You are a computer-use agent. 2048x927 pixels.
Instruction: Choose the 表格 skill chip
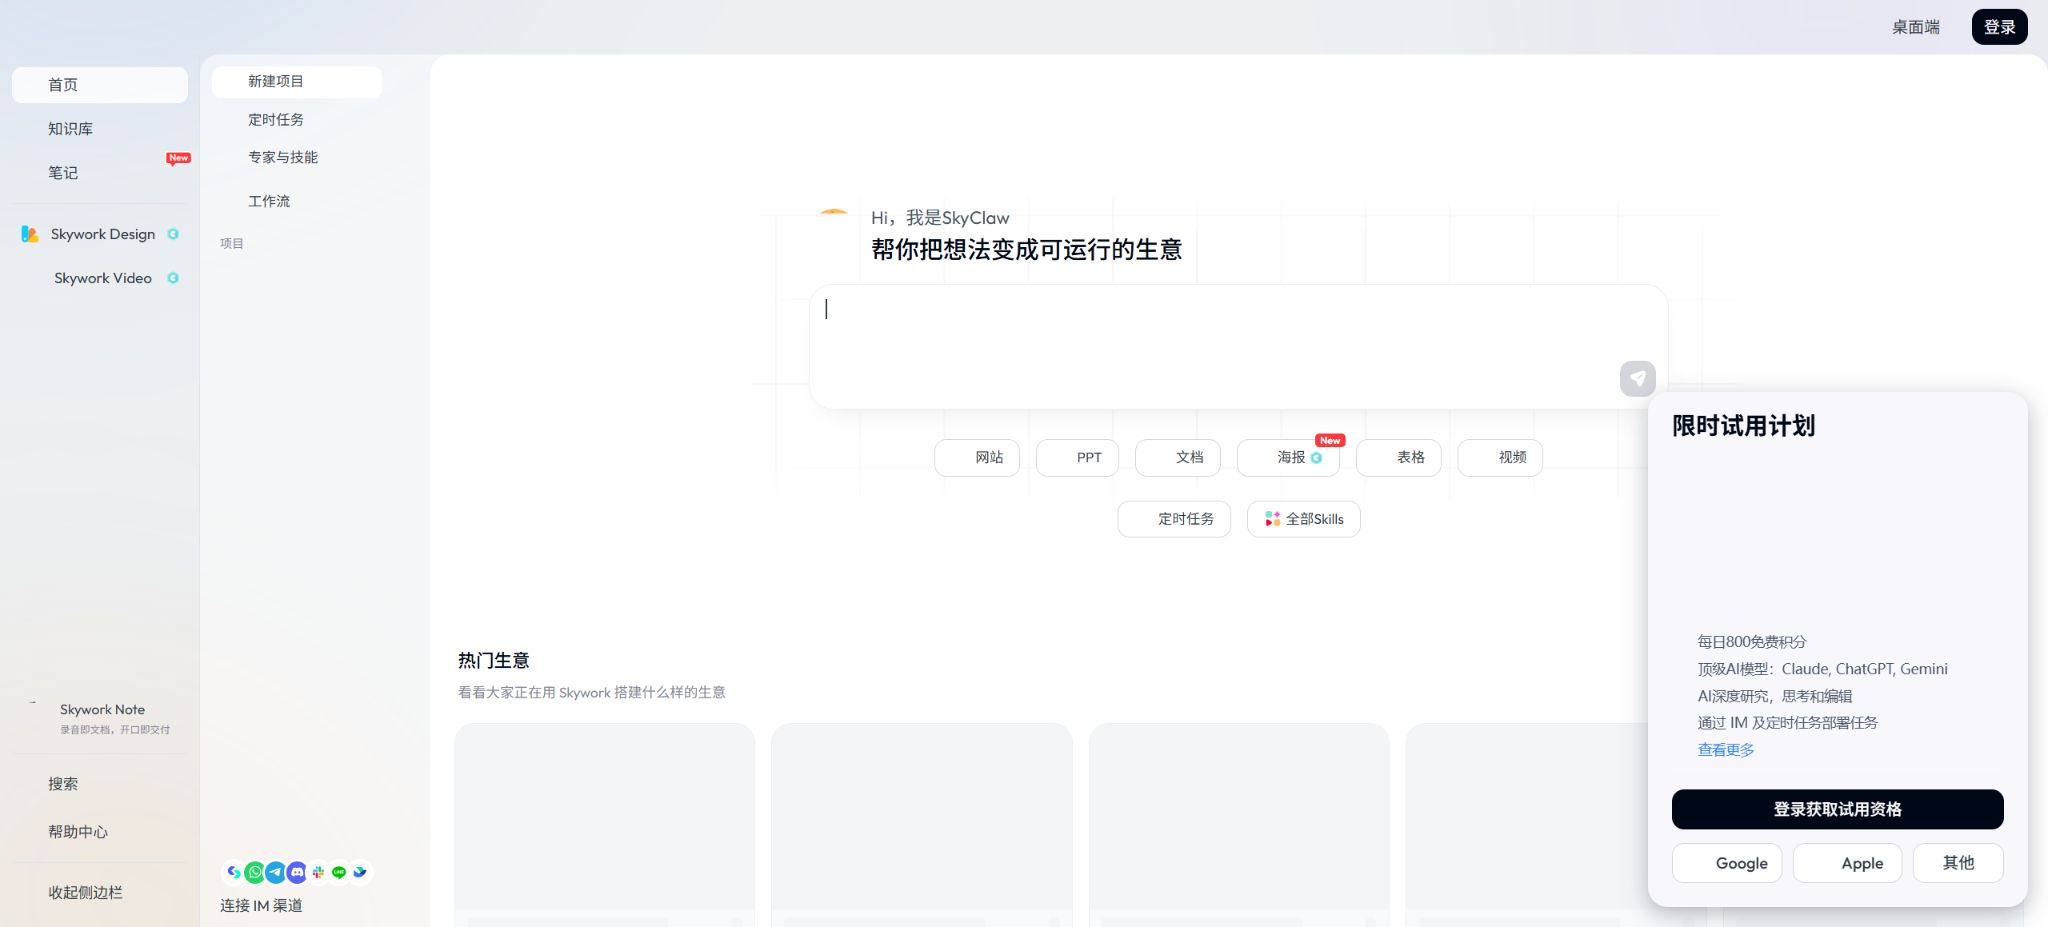click(x=1399, y=458)
